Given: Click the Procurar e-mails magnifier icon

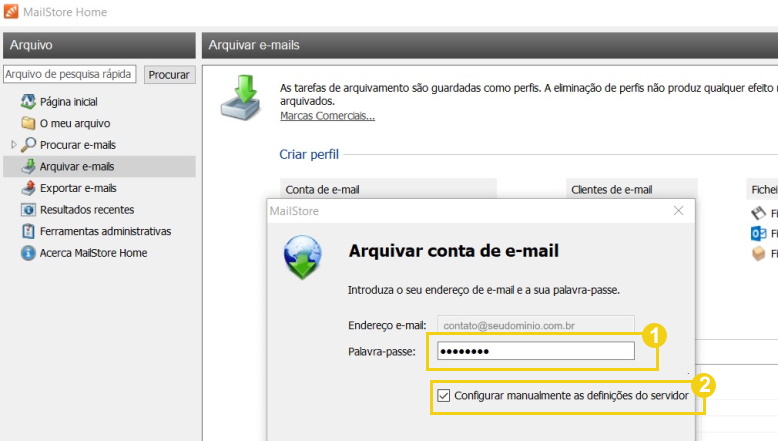Looking at the screenshot, I should tap(28, 144).
